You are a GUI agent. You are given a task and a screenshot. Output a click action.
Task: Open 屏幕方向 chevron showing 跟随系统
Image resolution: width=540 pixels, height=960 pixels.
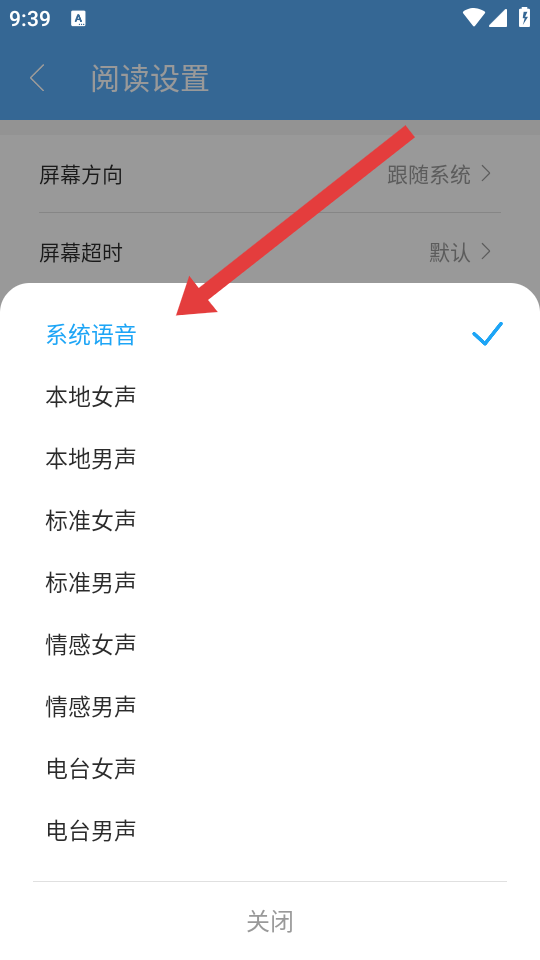tap(486, 174)
